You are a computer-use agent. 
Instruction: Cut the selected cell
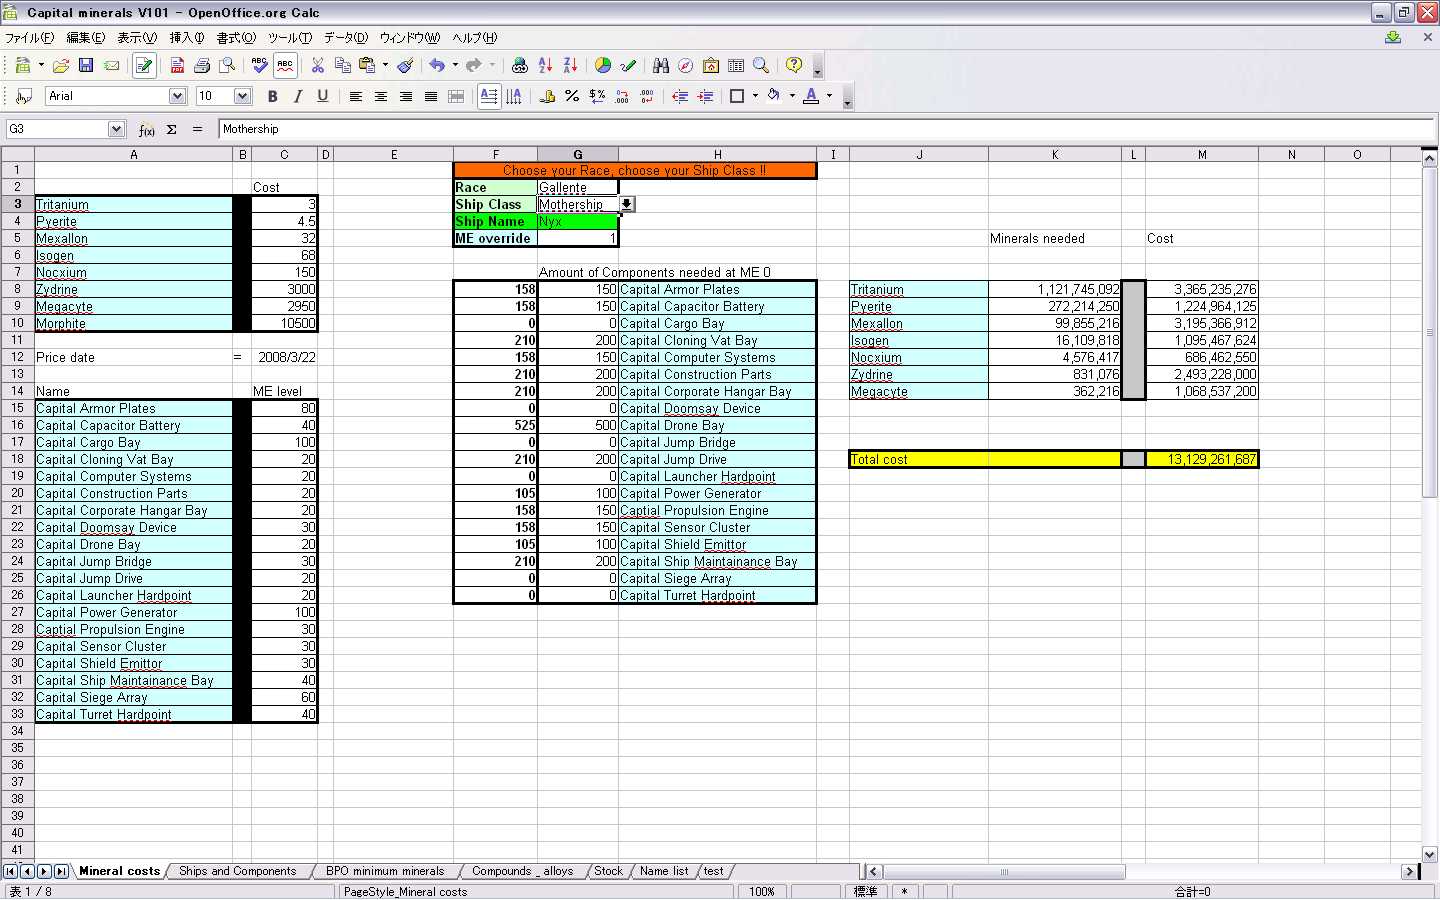318,65
